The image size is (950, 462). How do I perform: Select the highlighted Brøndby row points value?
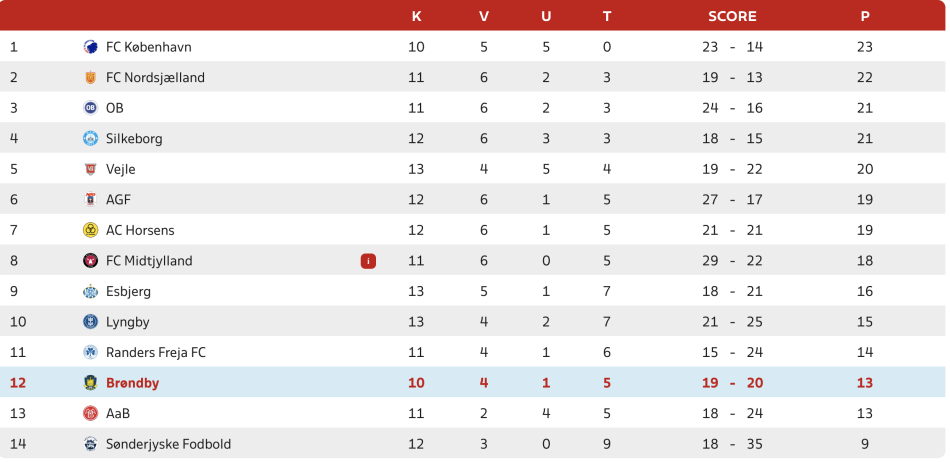(x=864, y=383)
